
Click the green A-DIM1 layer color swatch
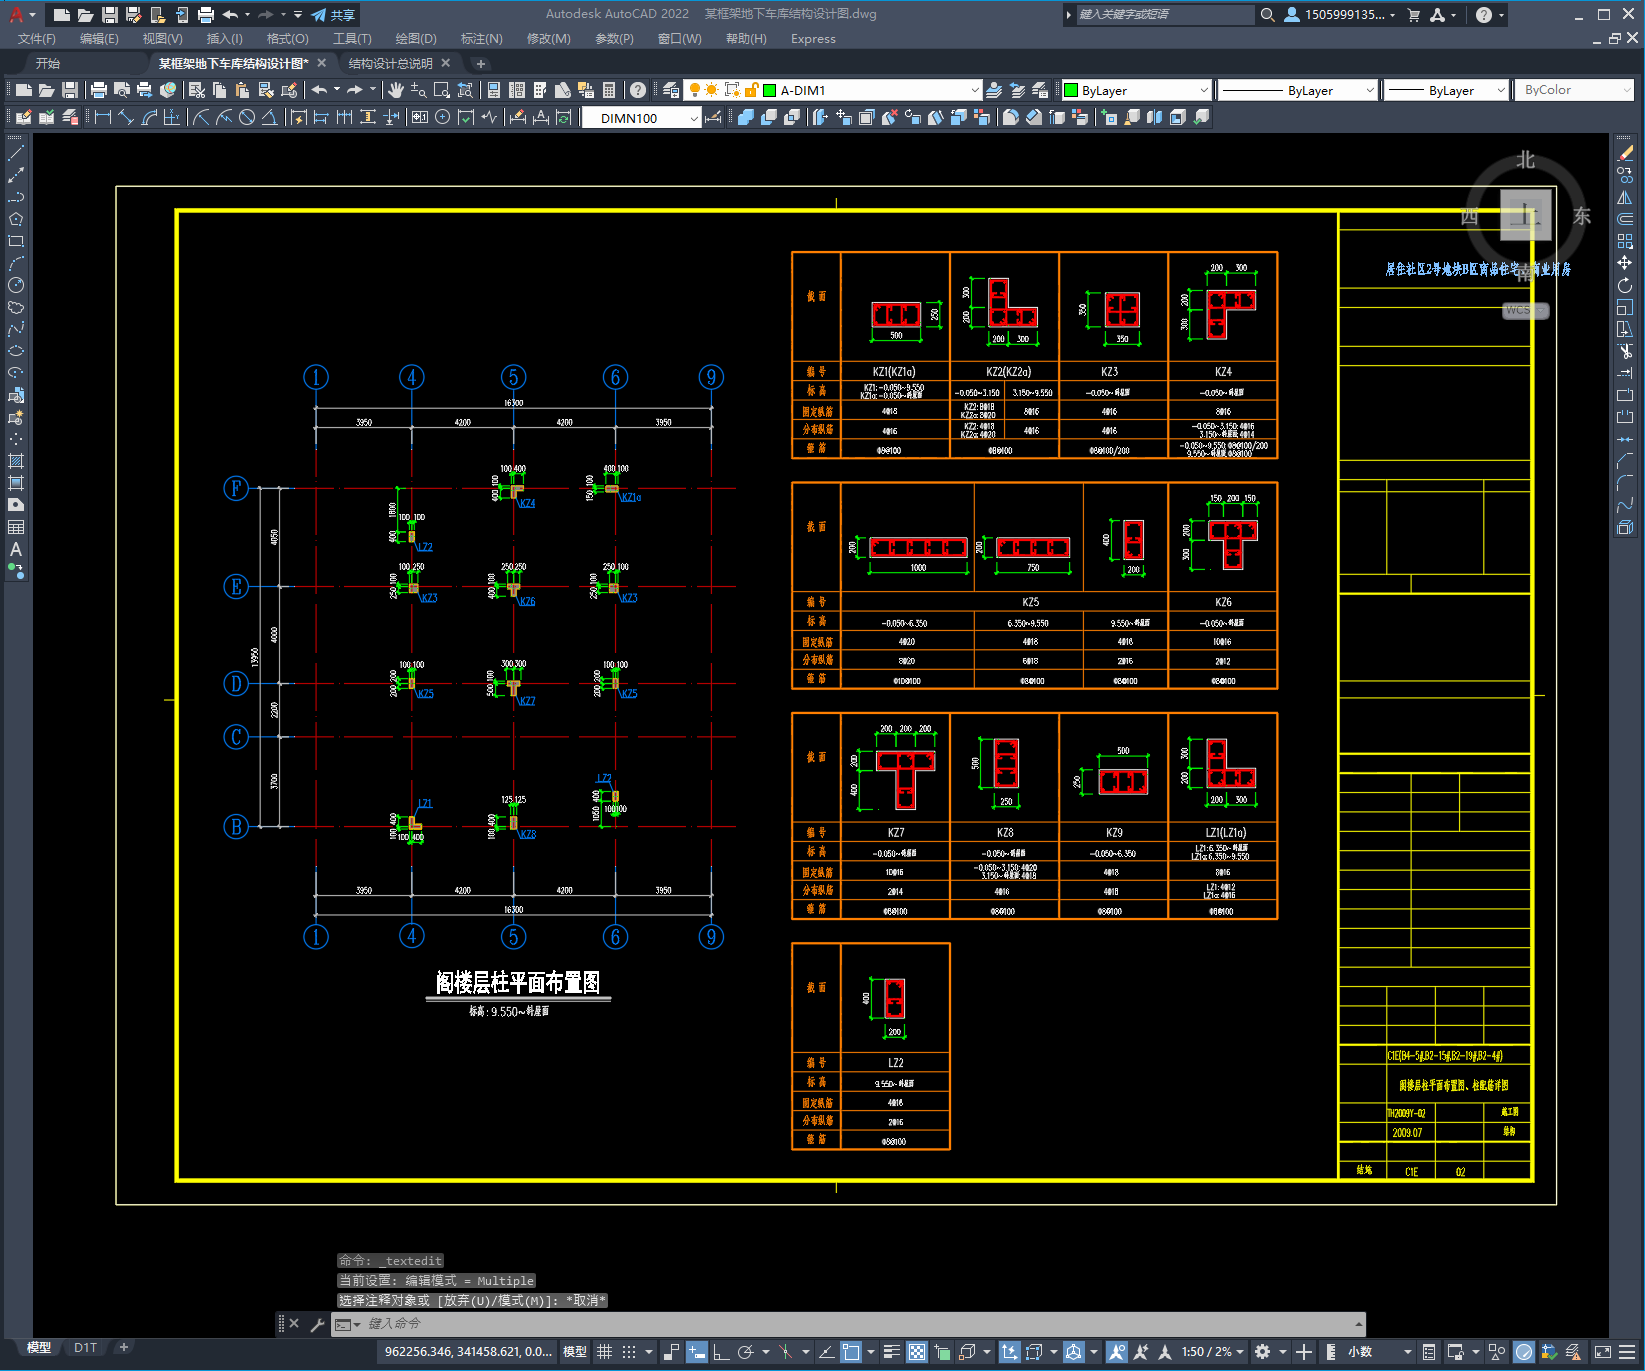pyautogui.click(x=770, y=90)
